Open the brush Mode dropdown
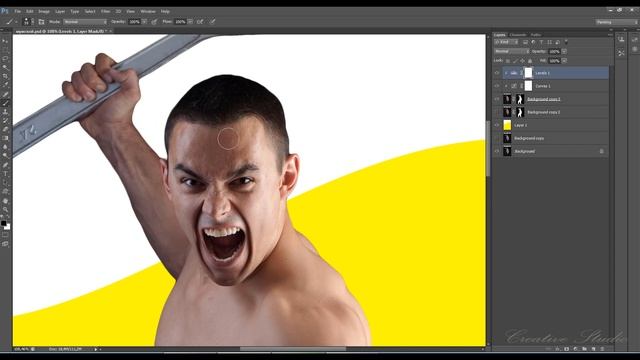This screenshot has width=640, height=360. (85, 22)
